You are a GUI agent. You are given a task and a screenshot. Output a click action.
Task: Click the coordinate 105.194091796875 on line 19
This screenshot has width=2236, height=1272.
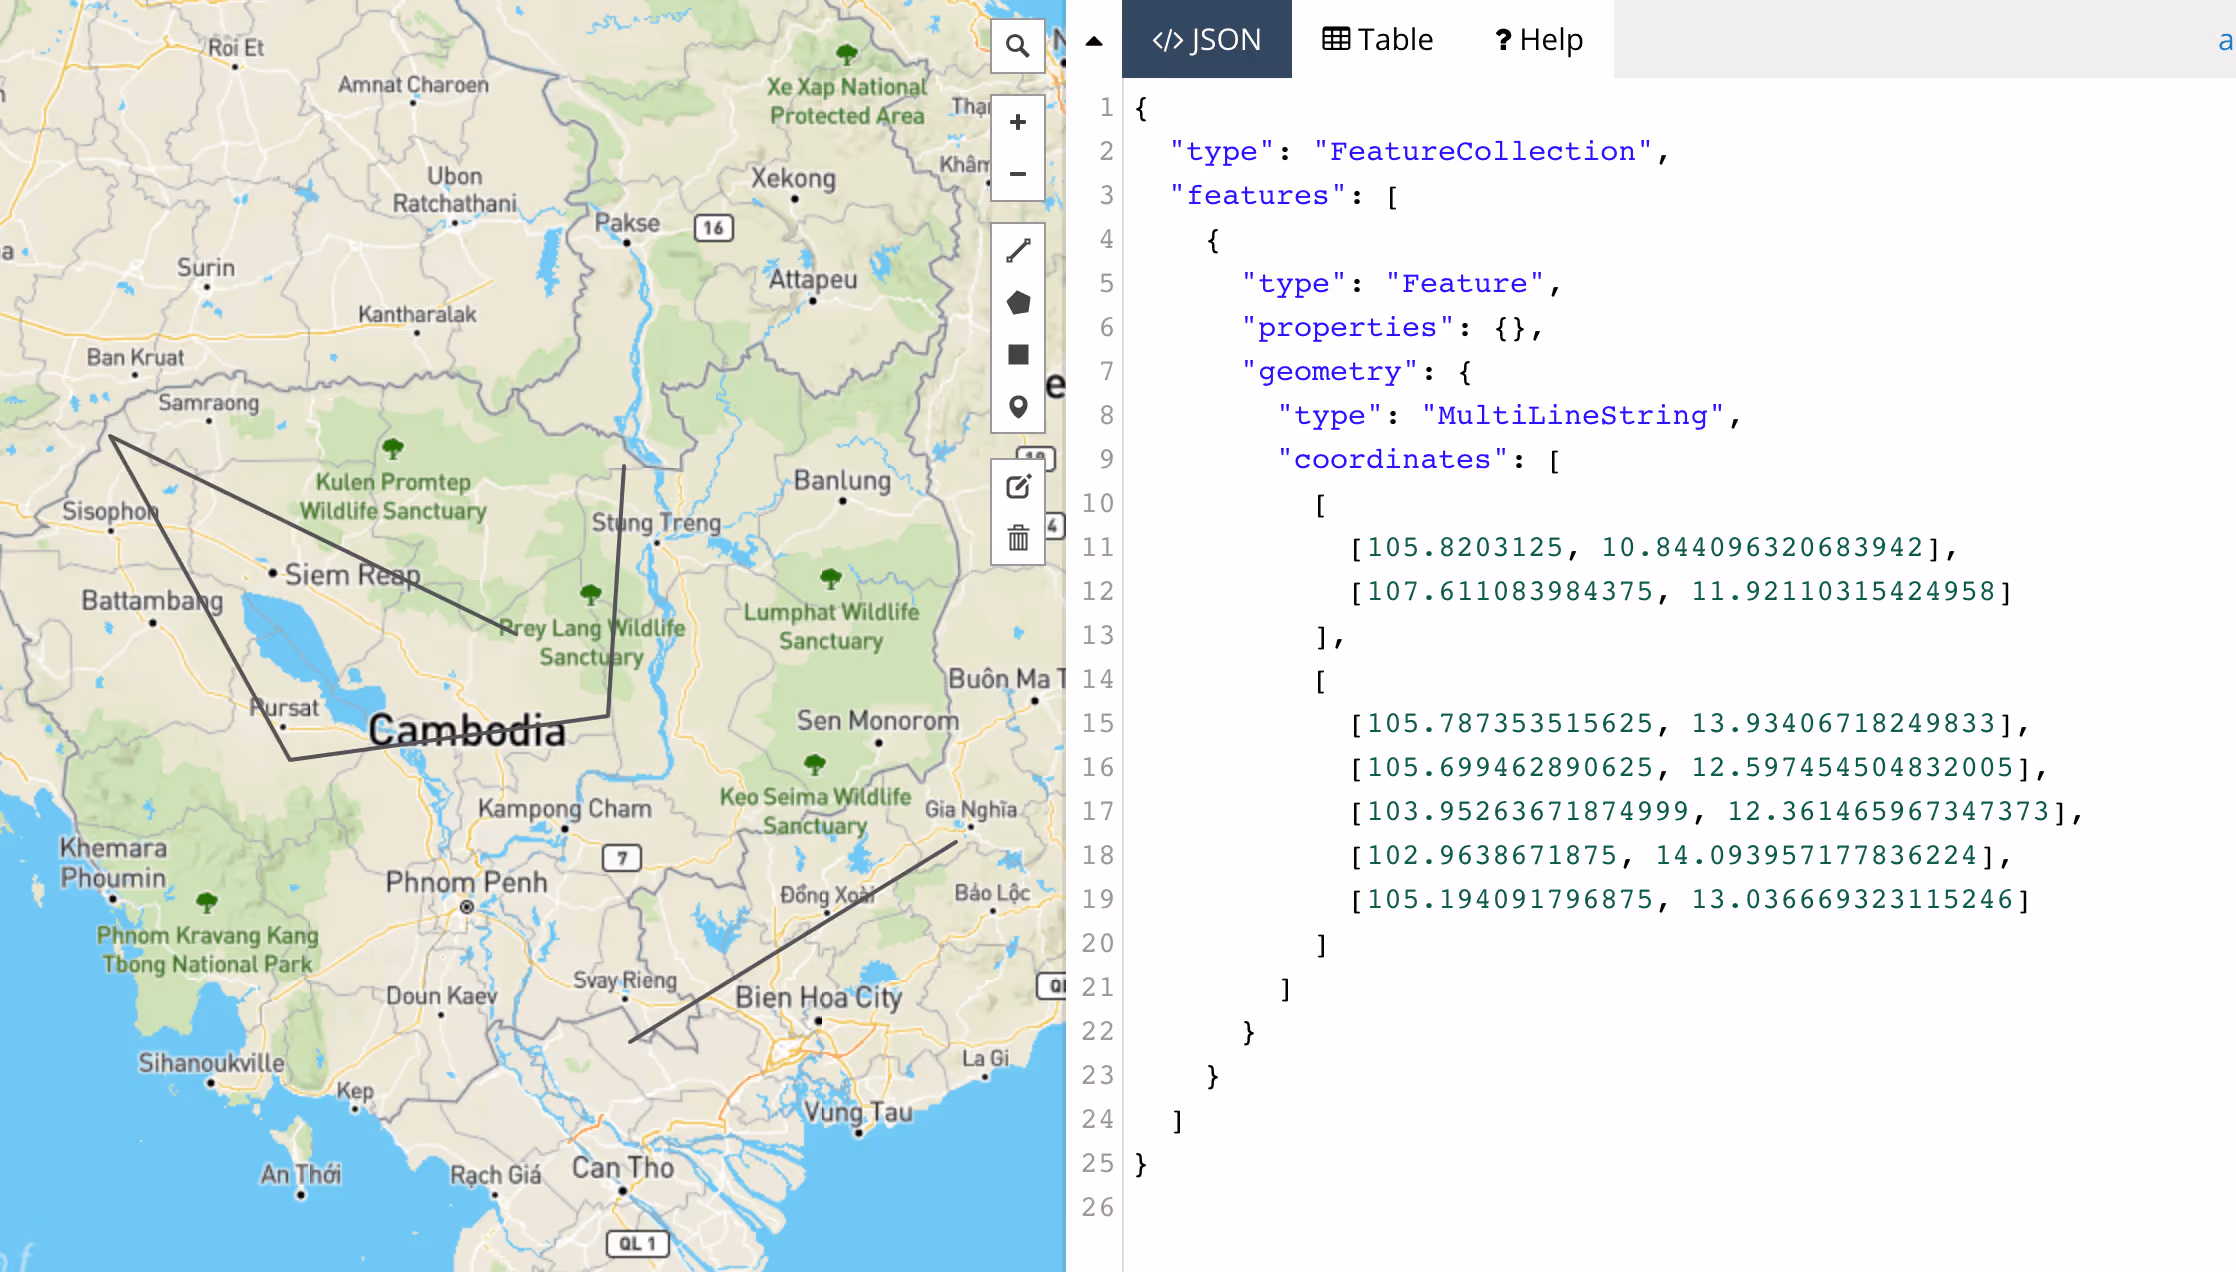(x=1509, y=899)
